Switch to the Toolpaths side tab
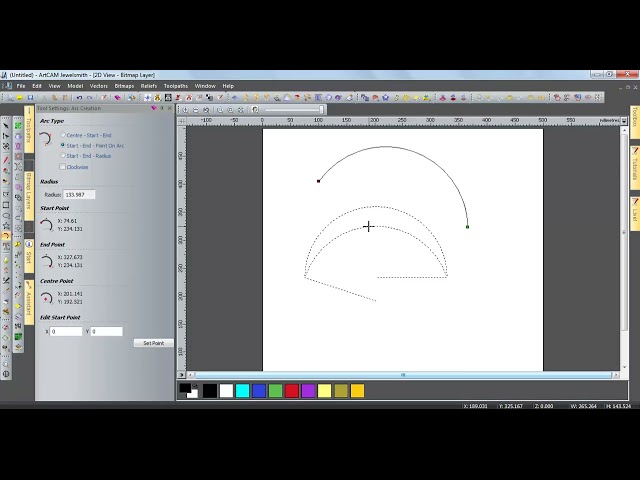 pos(29,129)
